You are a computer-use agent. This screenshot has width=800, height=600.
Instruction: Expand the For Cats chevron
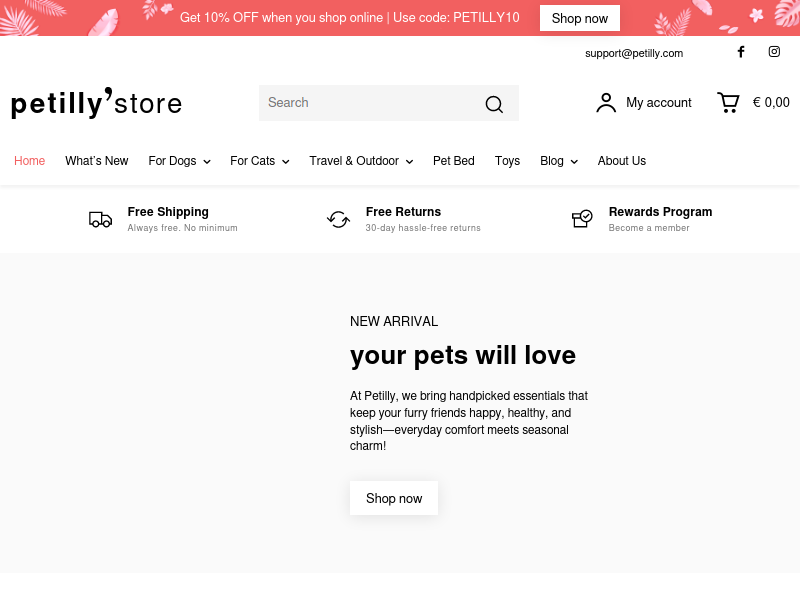pos(286,162)
